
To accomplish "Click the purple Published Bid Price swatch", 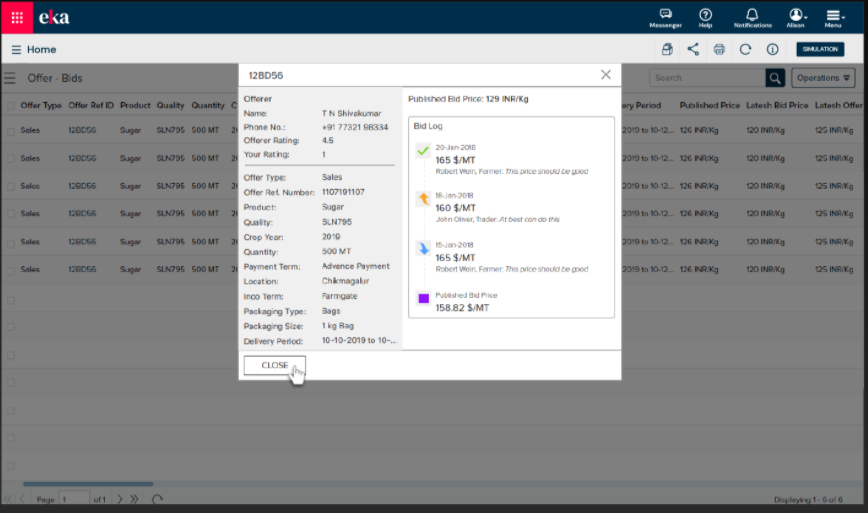I will click(423, 299).
